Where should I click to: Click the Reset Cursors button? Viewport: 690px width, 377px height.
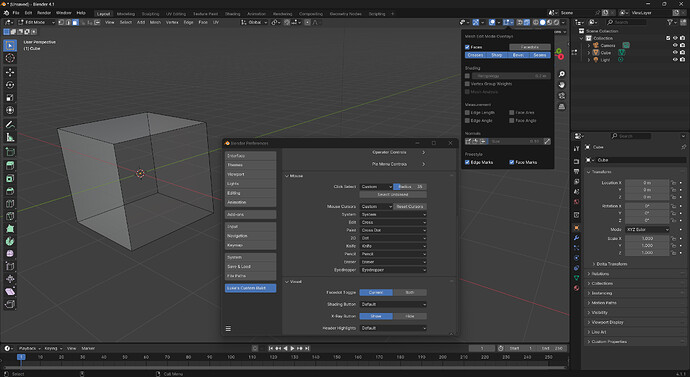click(410, 206)
